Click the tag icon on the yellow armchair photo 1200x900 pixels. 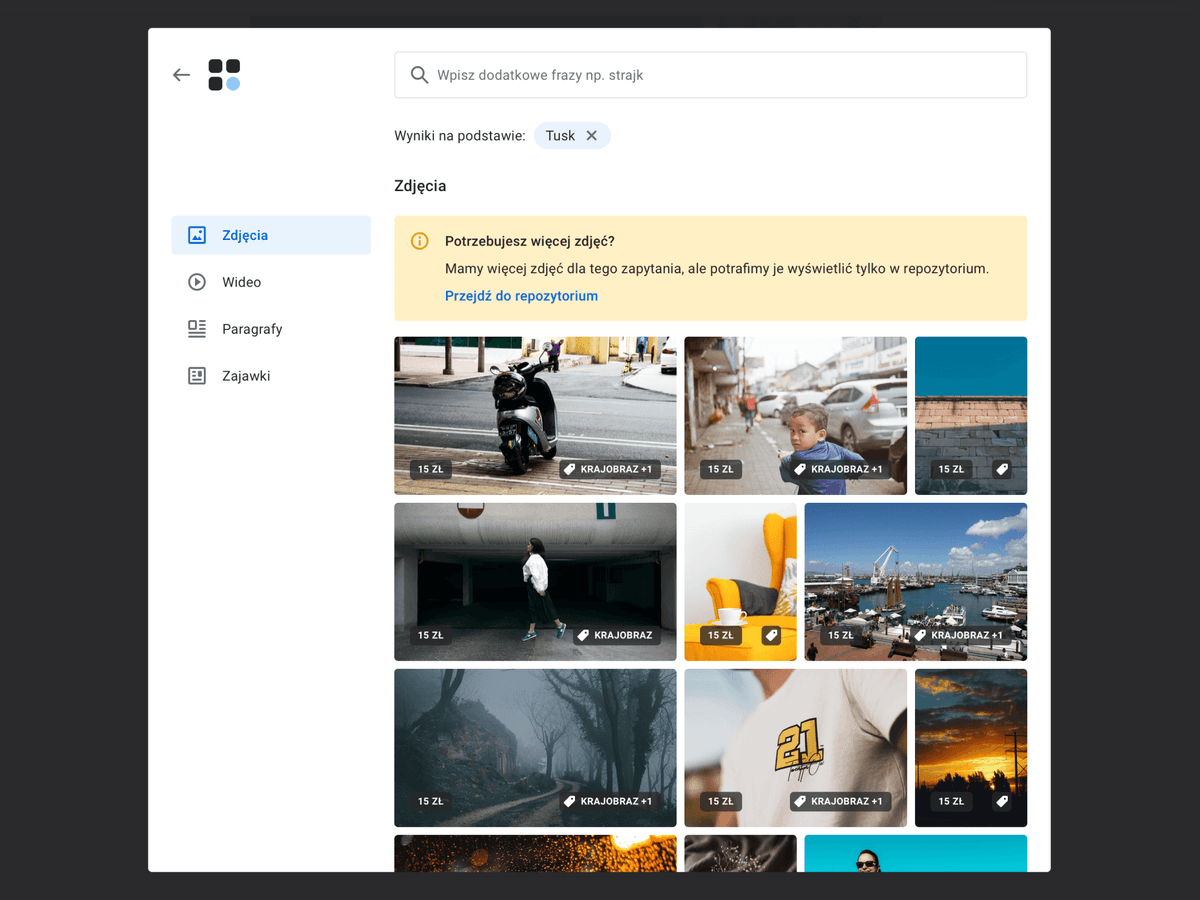(x=771, y=635)
